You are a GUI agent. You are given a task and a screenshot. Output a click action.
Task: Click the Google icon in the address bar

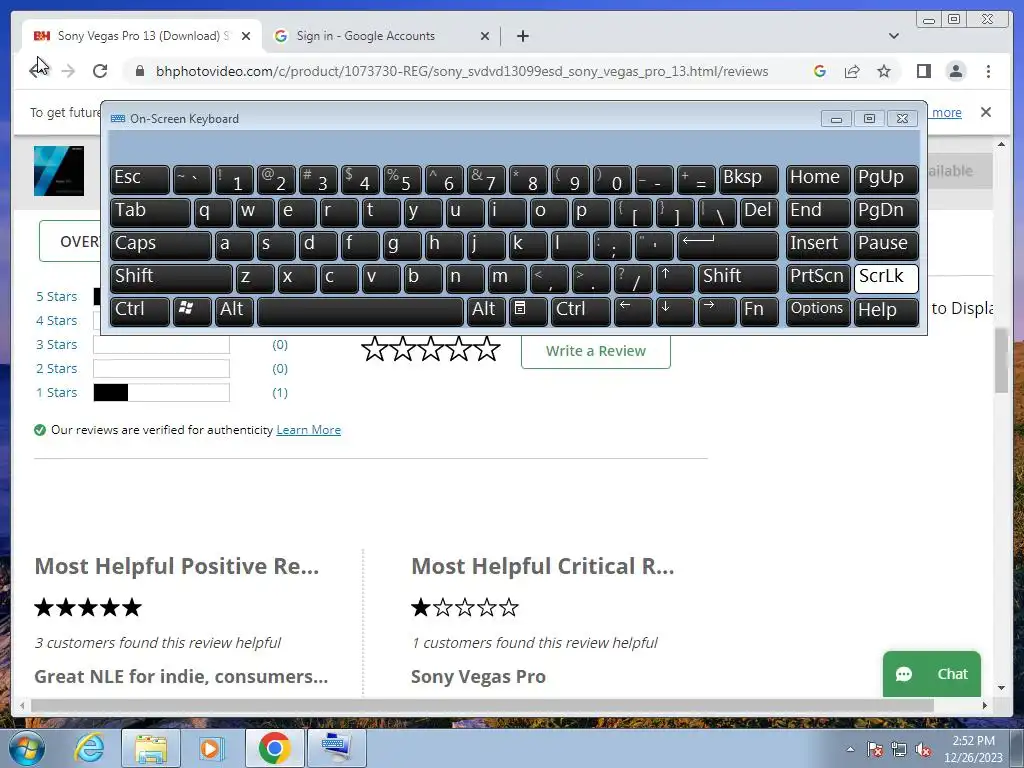820,71
